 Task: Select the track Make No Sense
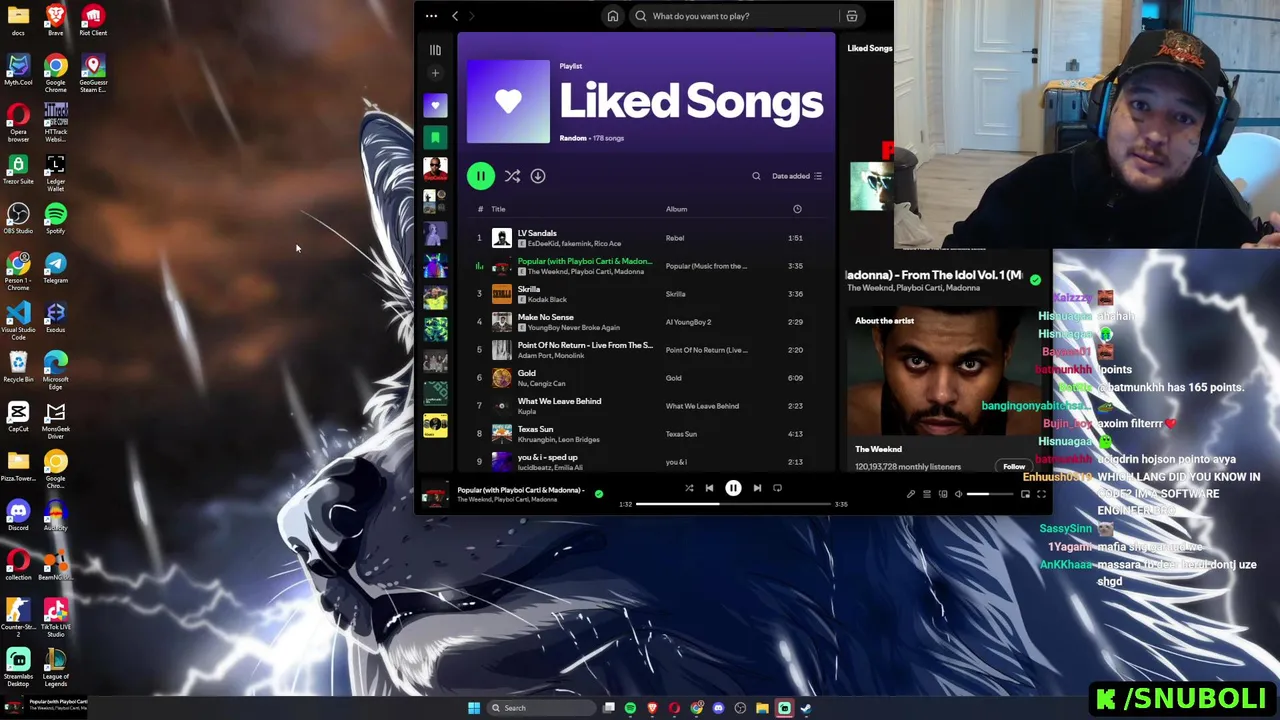(x=645, y=322)
